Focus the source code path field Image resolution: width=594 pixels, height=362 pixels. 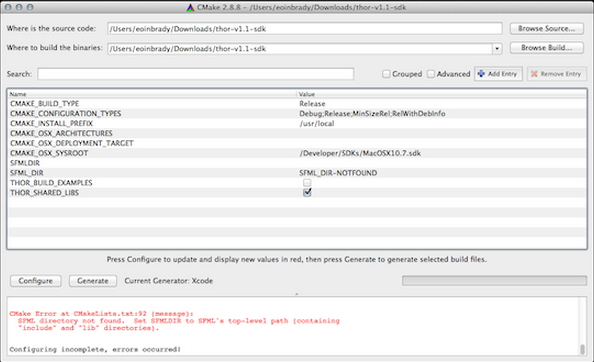305,29
